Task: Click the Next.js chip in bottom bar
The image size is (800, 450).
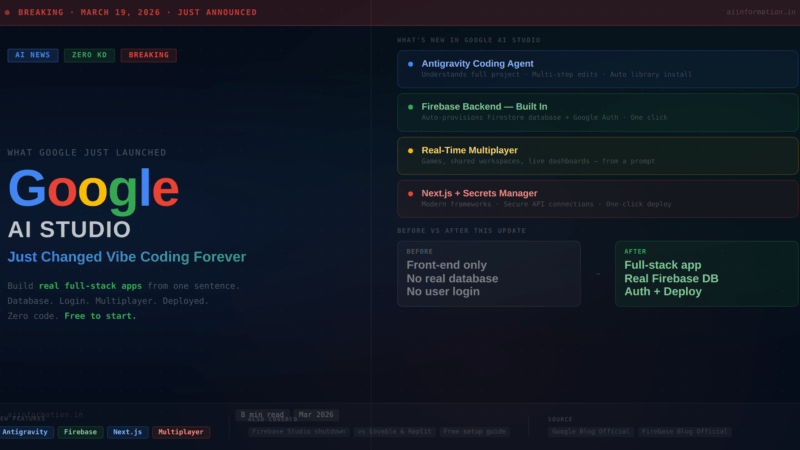Action: point(127,432)
